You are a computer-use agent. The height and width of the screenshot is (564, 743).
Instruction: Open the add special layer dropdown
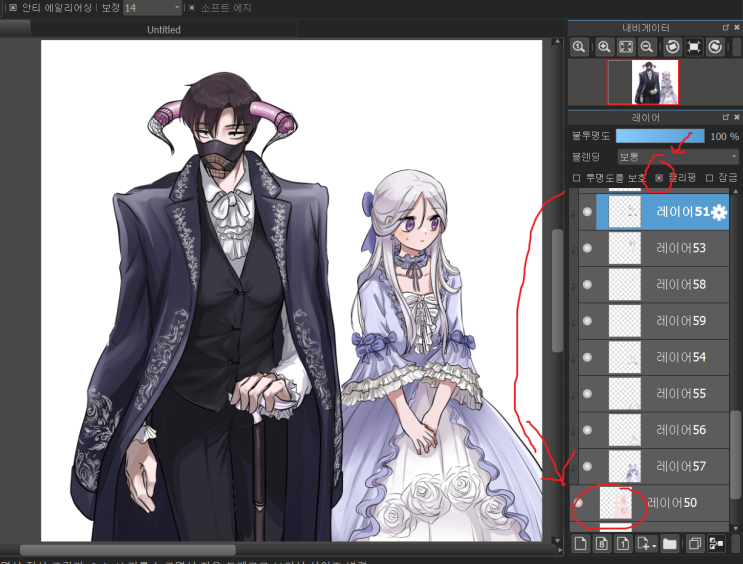pyautogui.click(x=647, y=543)
